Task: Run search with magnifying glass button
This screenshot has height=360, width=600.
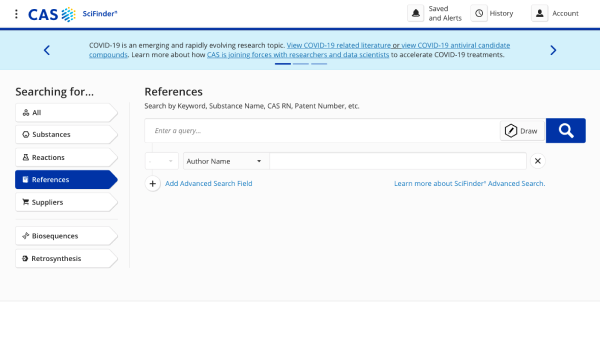Action: tap(566, 130)
